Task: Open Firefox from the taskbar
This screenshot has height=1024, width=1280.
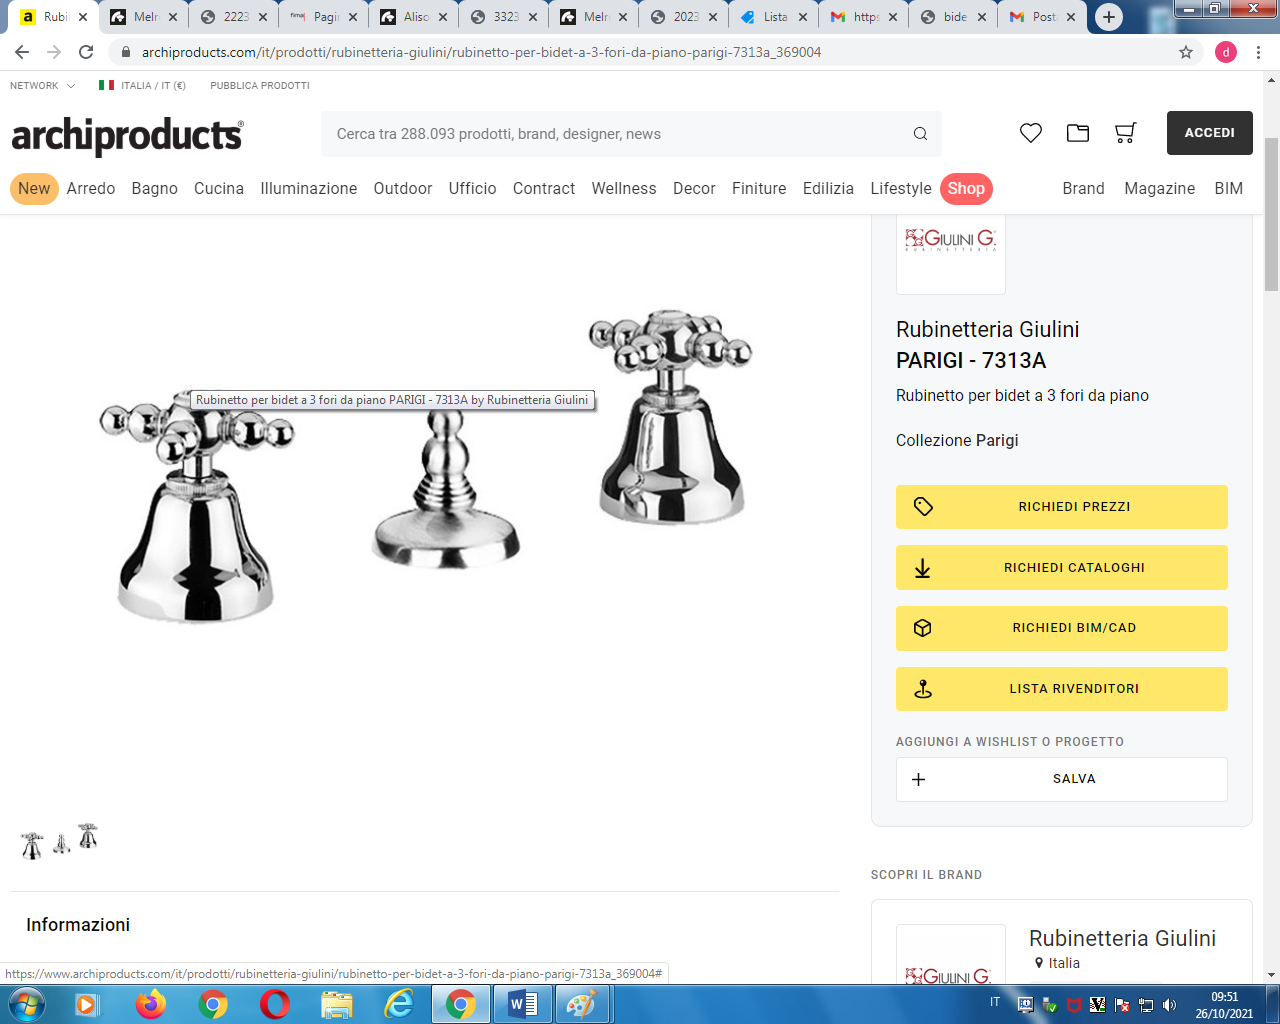Action: 151,1004
